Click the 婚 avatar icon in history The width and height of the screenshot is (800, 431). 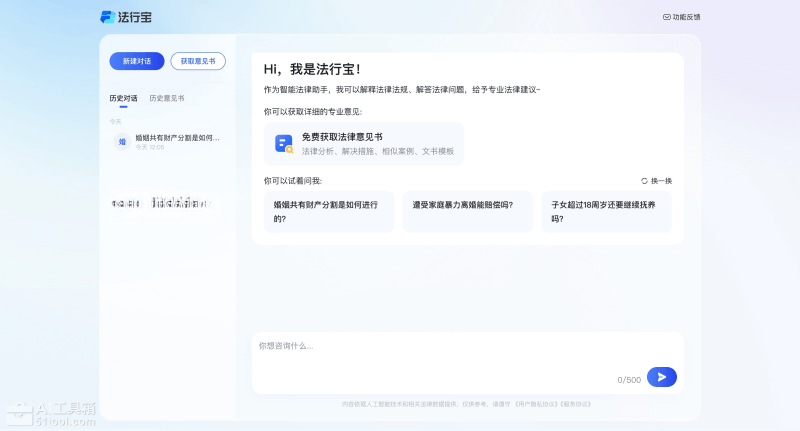coord(122,142)
